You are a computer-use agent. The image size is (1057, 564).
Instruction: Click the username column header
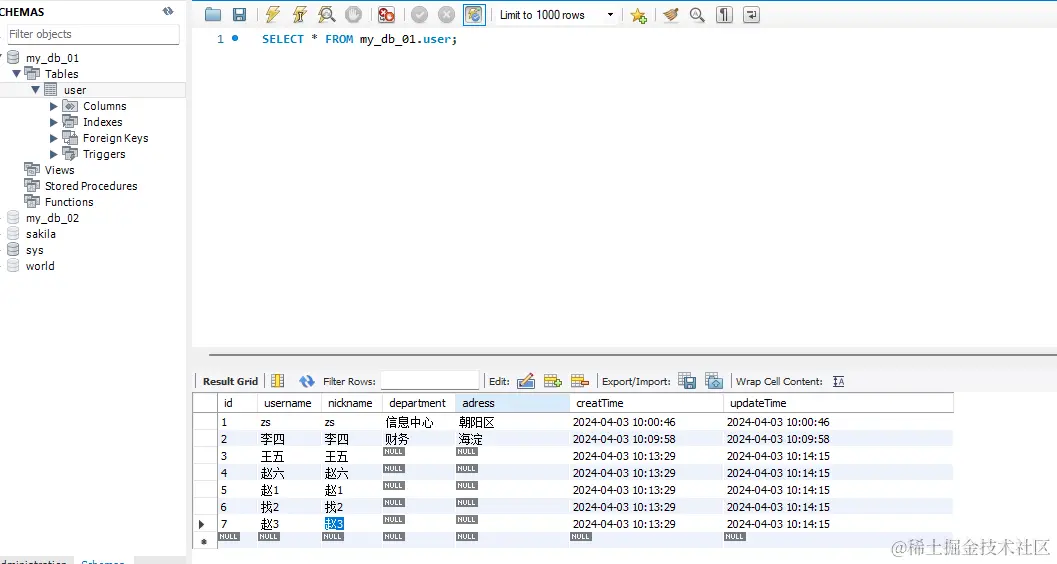[289, 403]
